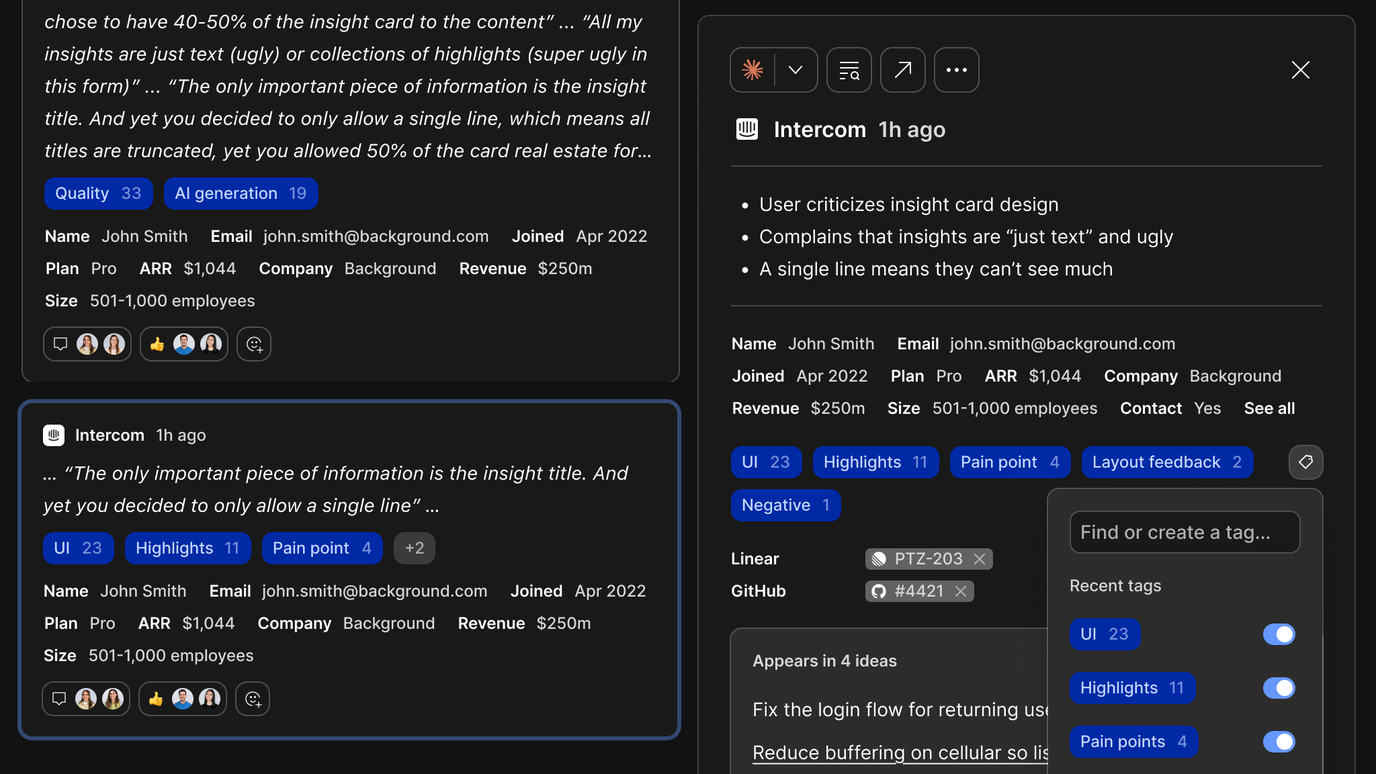Click the UI 23 tag in detail panel
Image resolution: width=1376 pixels, height=774 pixels.
click(766, 462)
